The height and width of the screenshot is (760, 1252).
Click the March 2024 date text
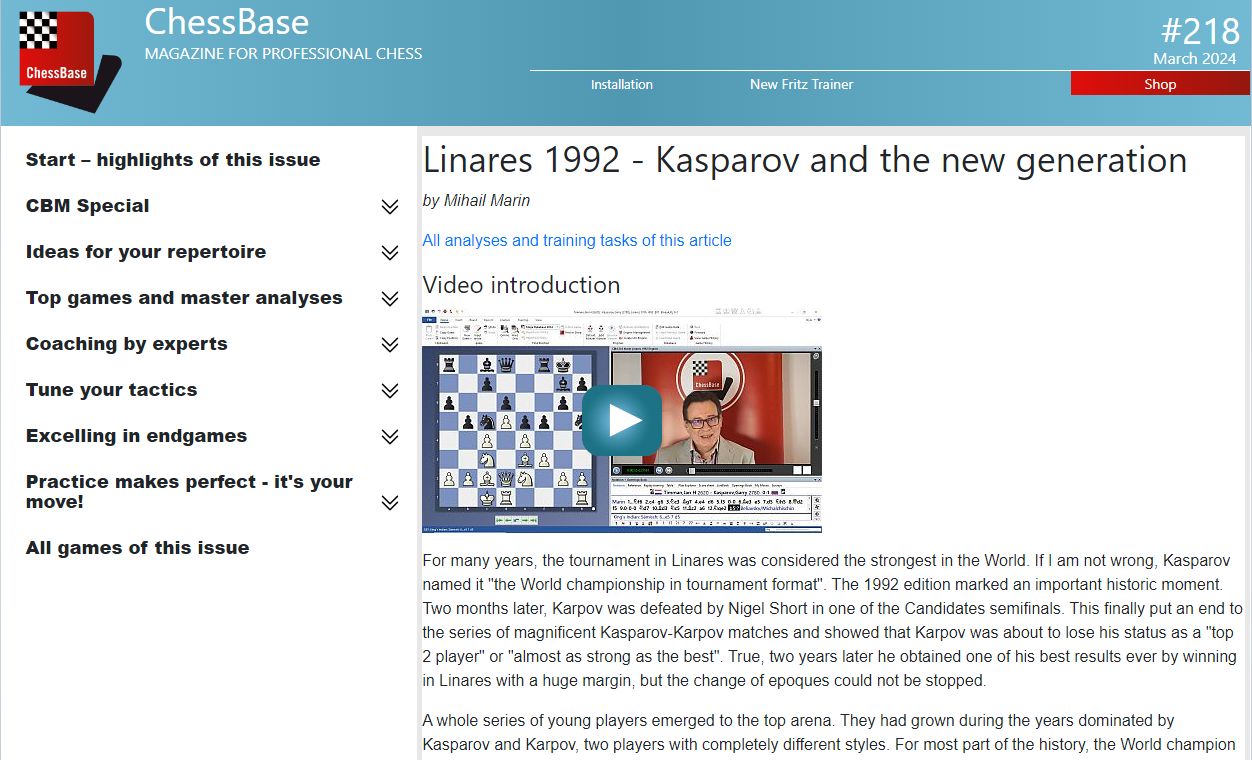tap(1195, 59)
